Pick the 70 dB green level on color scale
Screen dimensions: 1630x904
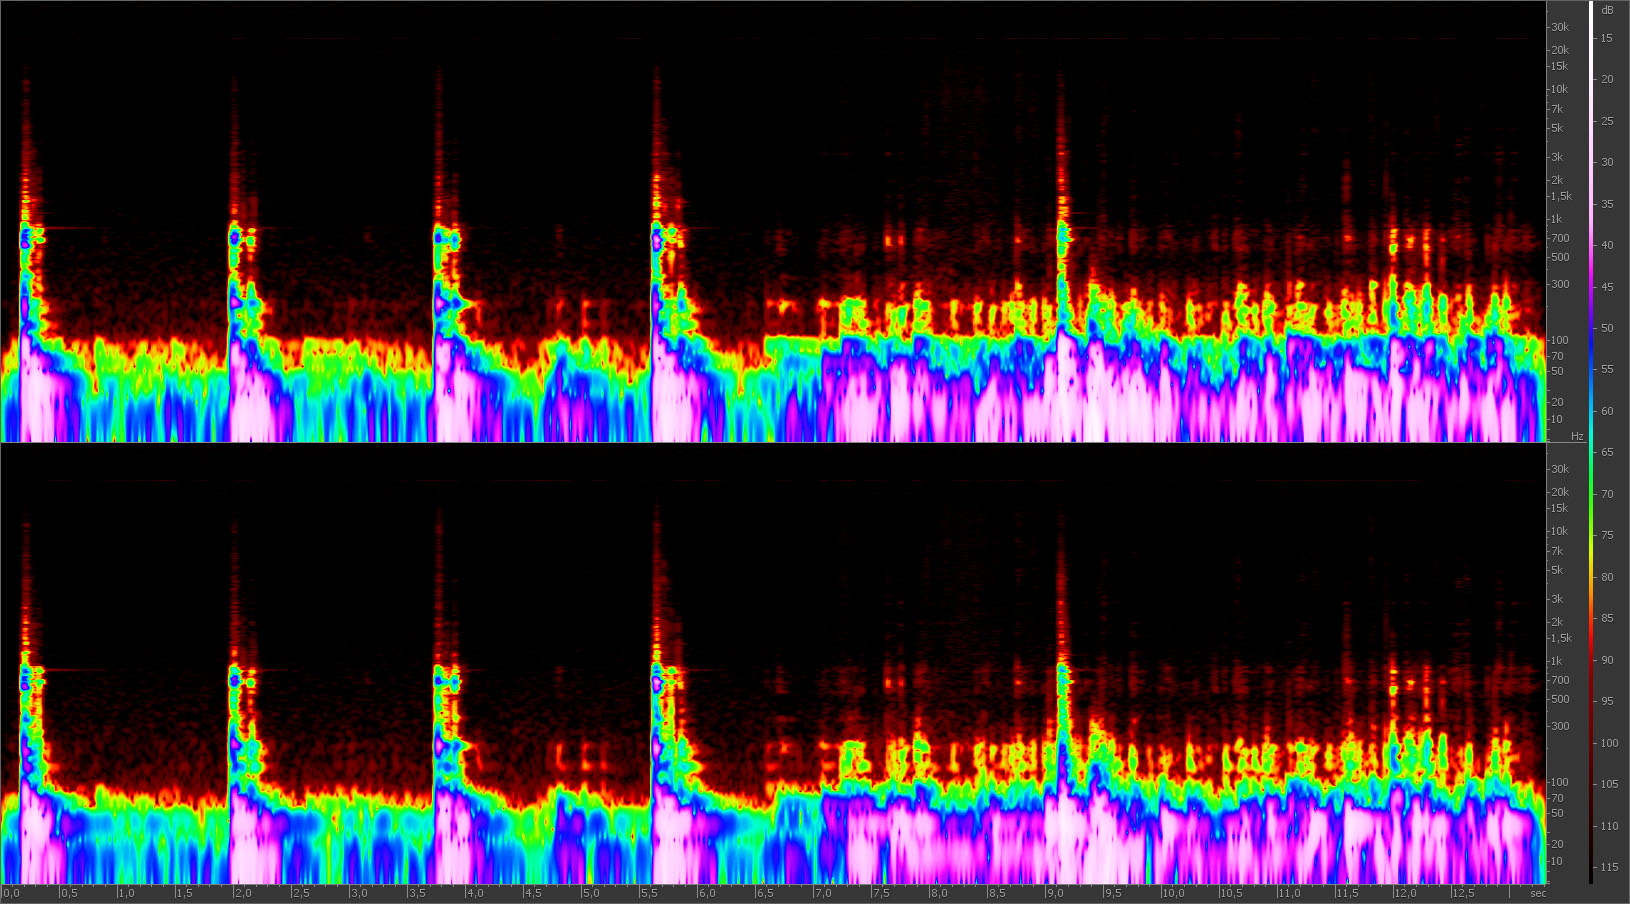pos(1607,494)
